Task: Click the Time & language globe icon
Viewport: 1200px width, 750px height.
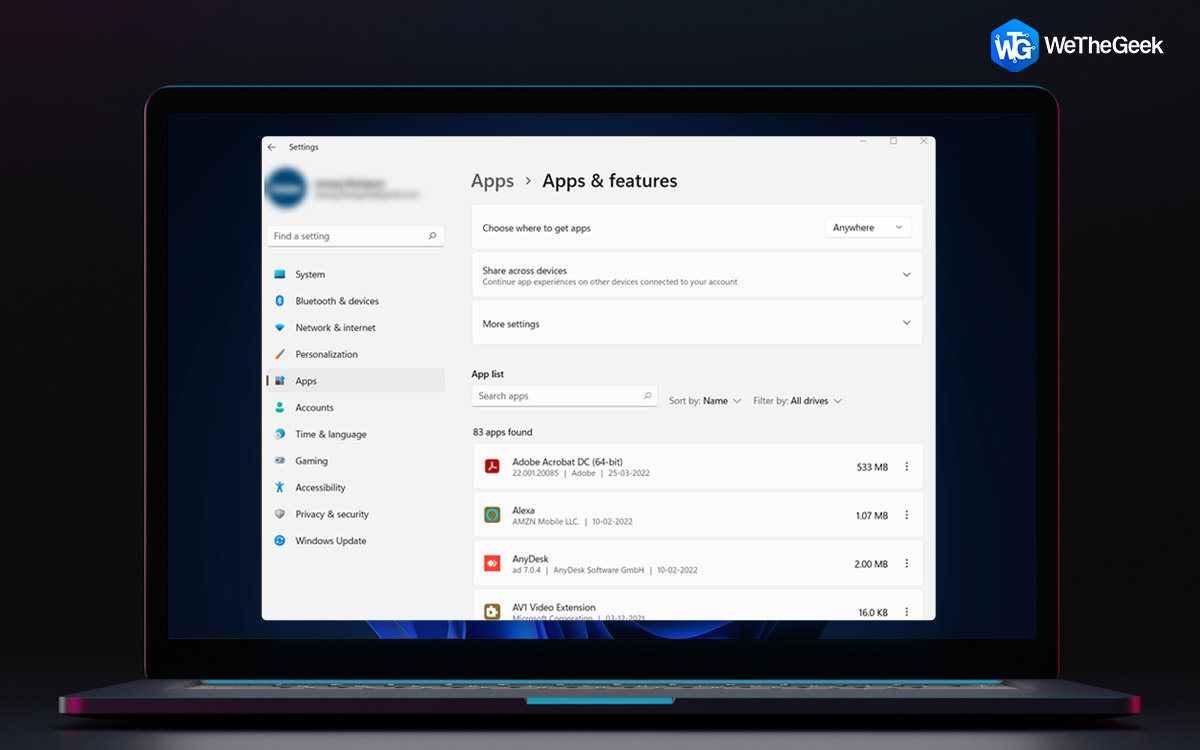Action: tap(280, 434)
